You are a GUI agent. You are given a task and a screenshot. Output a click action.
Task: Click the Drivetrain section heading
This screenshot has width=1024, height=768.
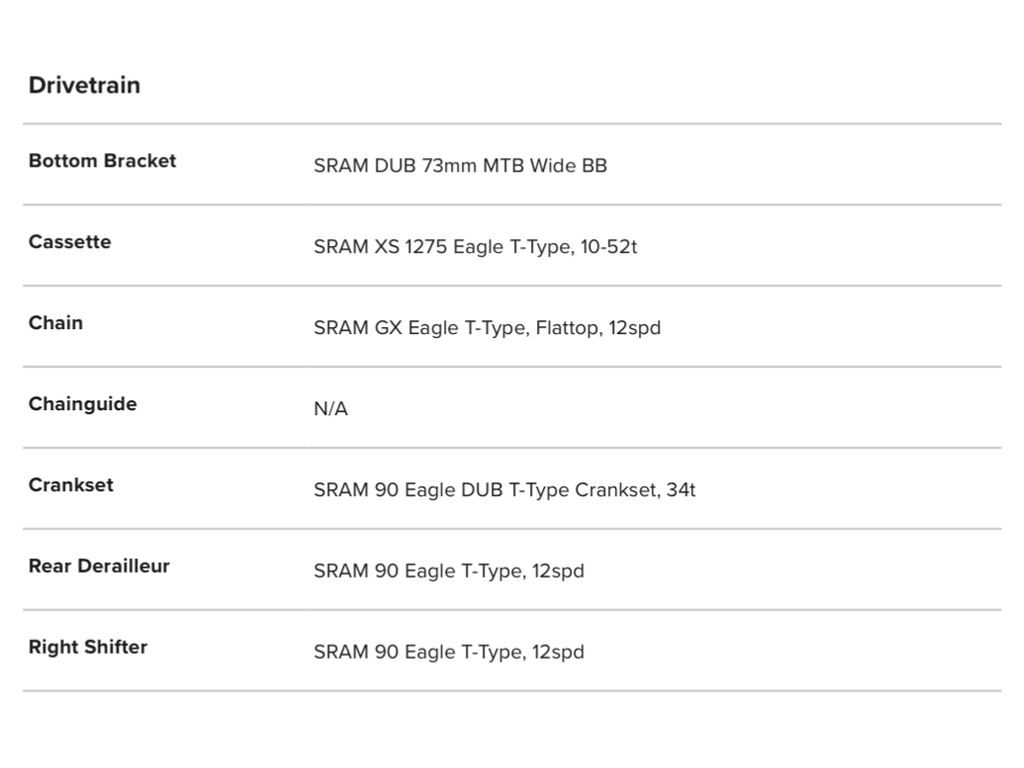coord(84,85)
